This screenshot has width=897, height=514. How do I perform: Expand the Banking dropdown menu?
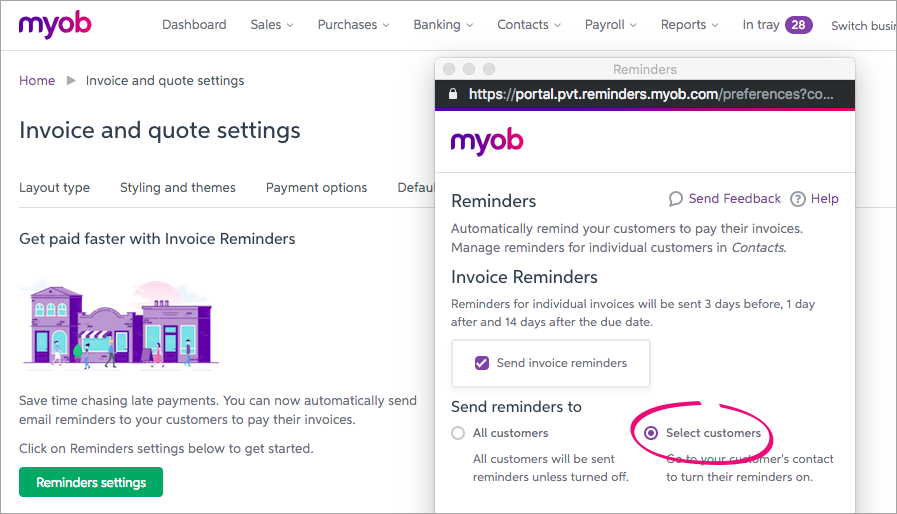442,25
